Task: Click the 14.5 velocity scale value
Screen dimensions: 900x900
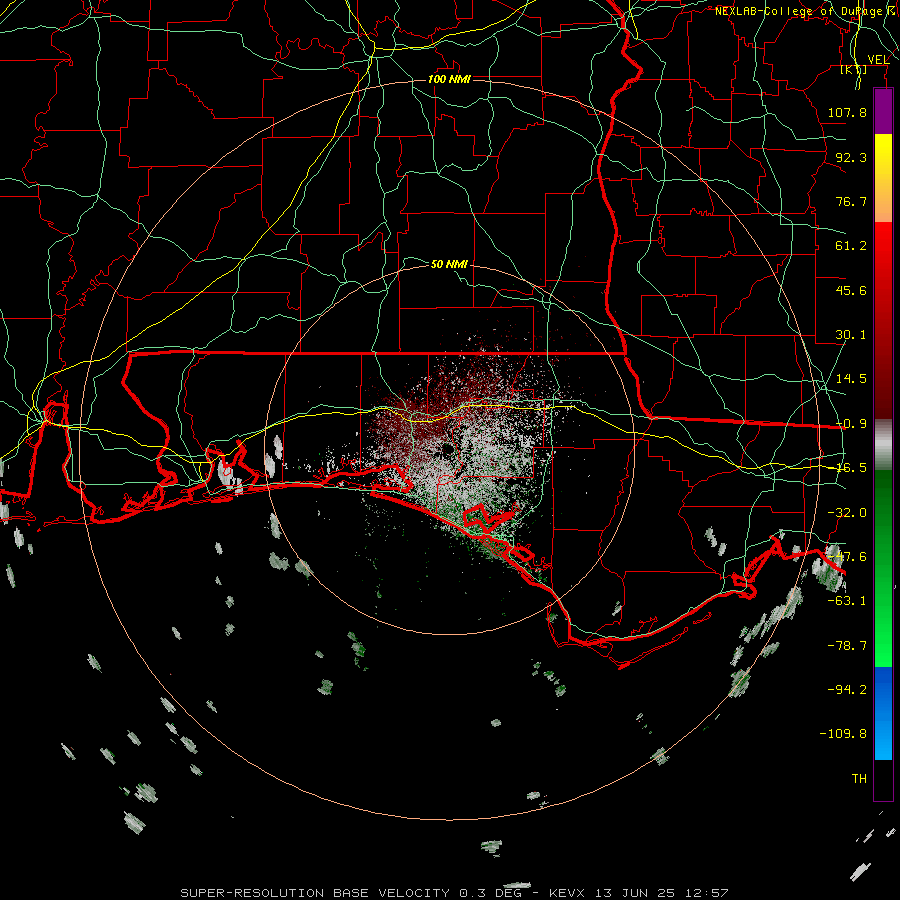Action: [851, 379]
